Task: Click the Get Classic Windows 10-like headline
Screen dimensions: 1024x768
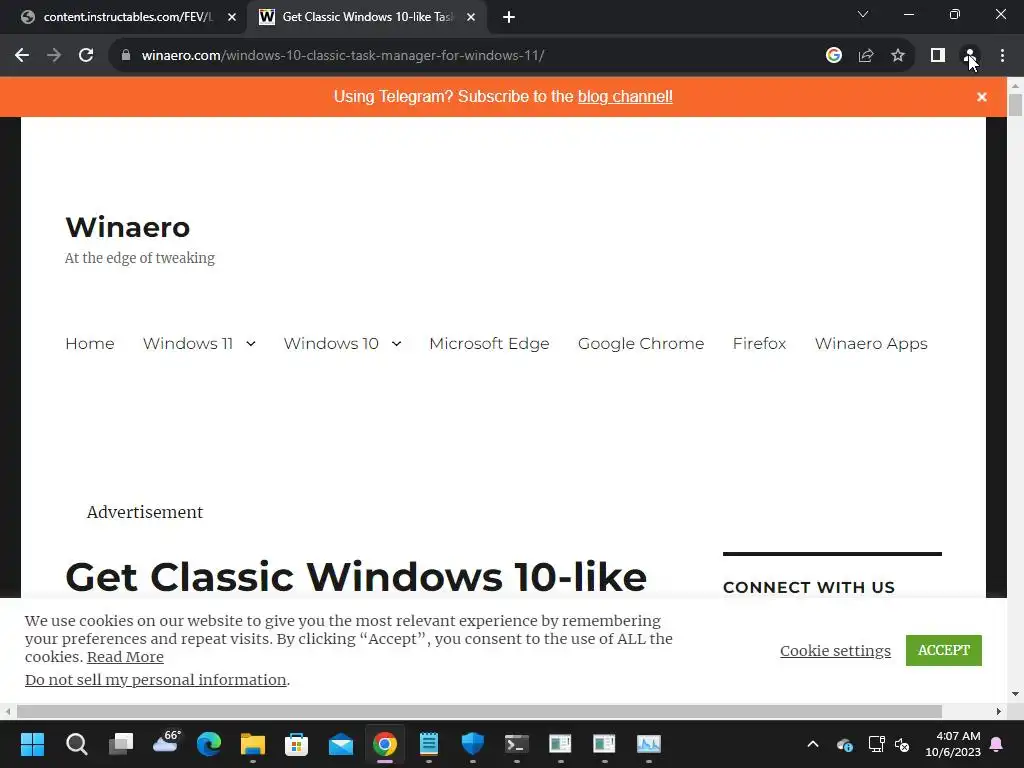Action: tap(356, 577)
